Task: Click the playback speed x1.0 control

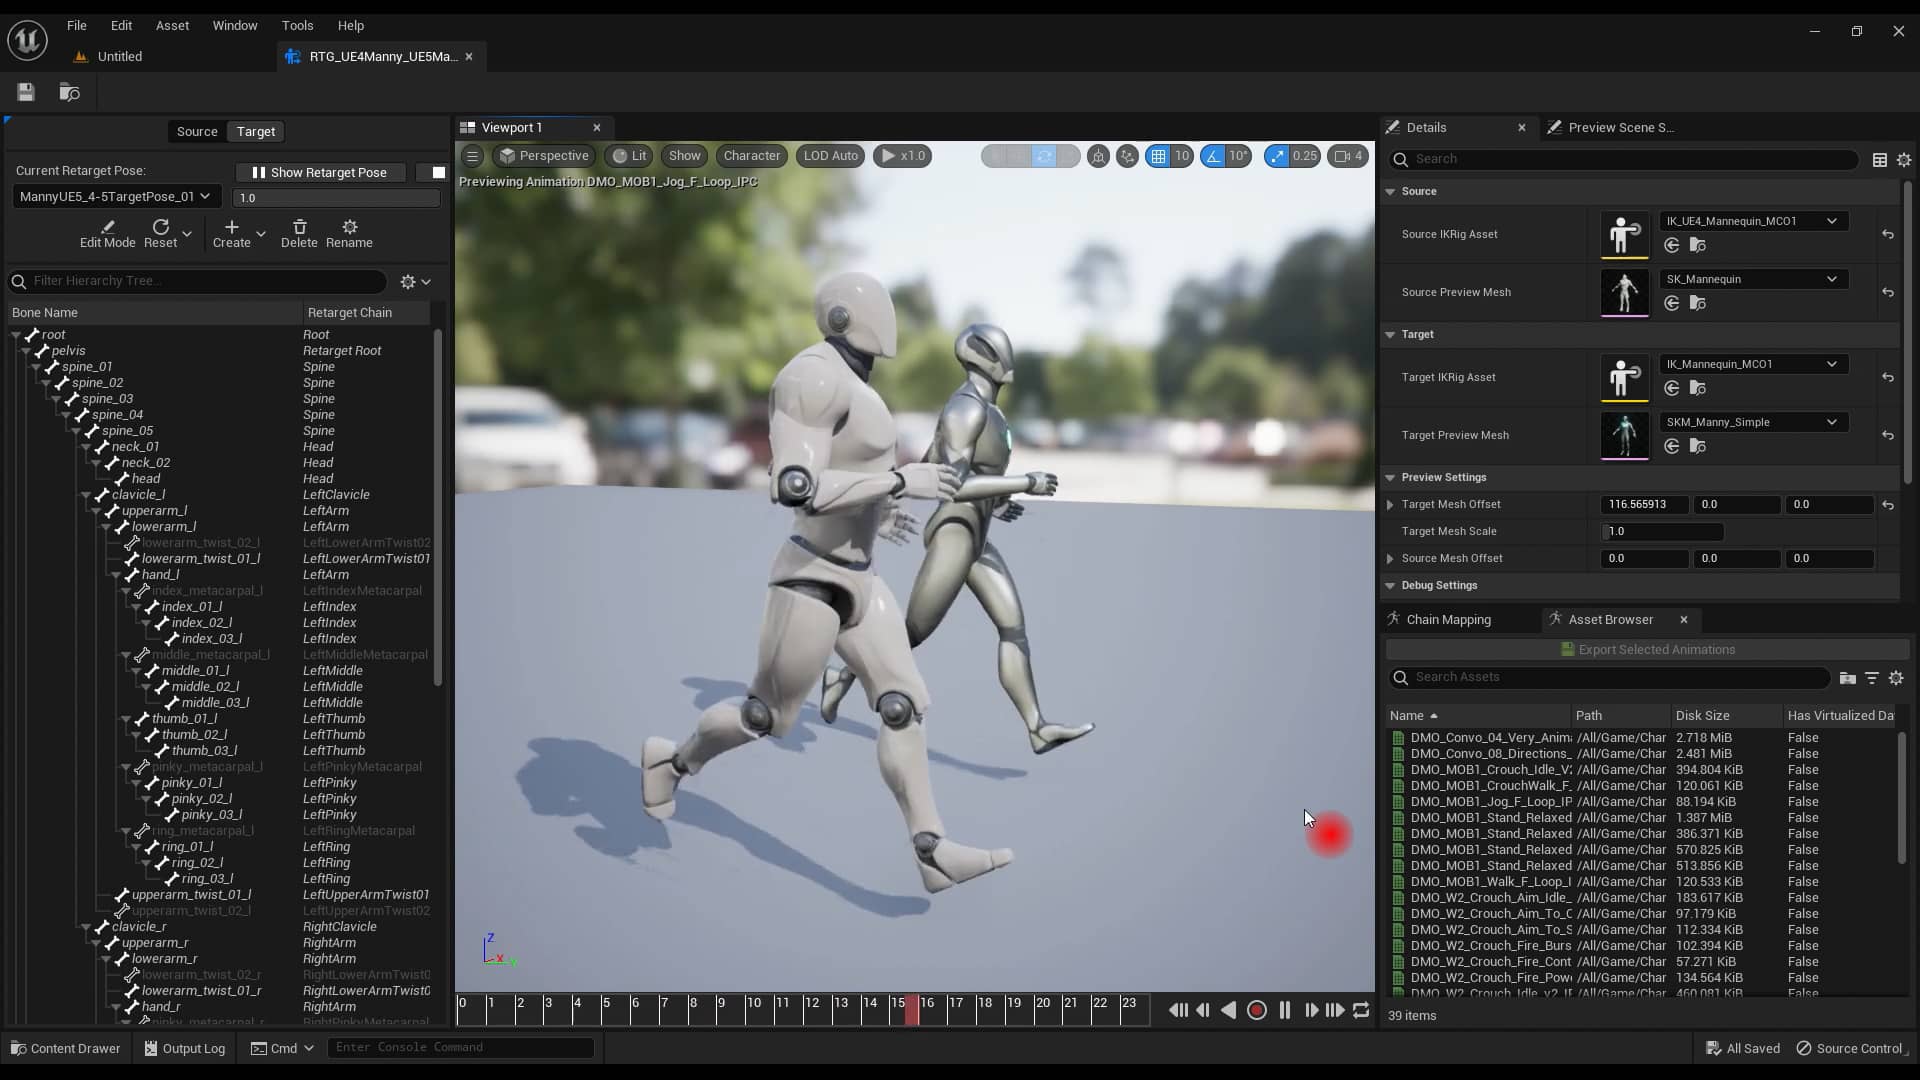Action: [x=903, y=156]
